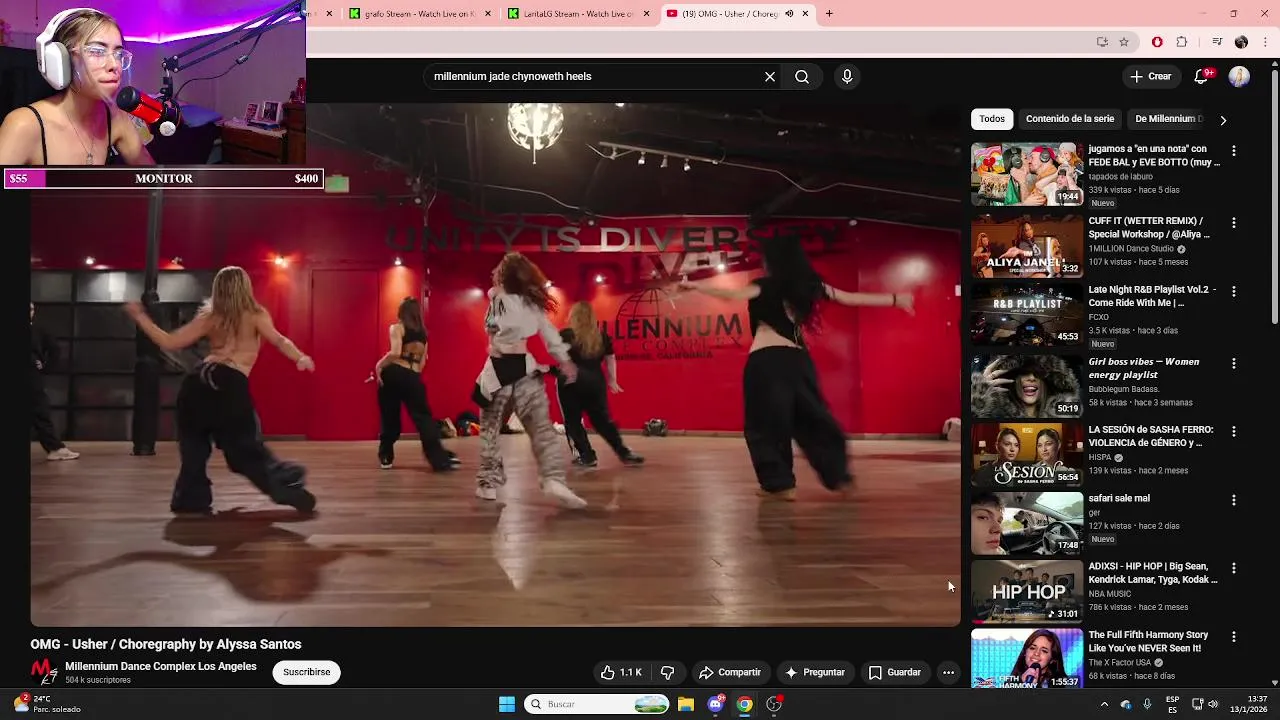
Task: Open options for ADIXSI HIP HOP video
Action: 1234,568
